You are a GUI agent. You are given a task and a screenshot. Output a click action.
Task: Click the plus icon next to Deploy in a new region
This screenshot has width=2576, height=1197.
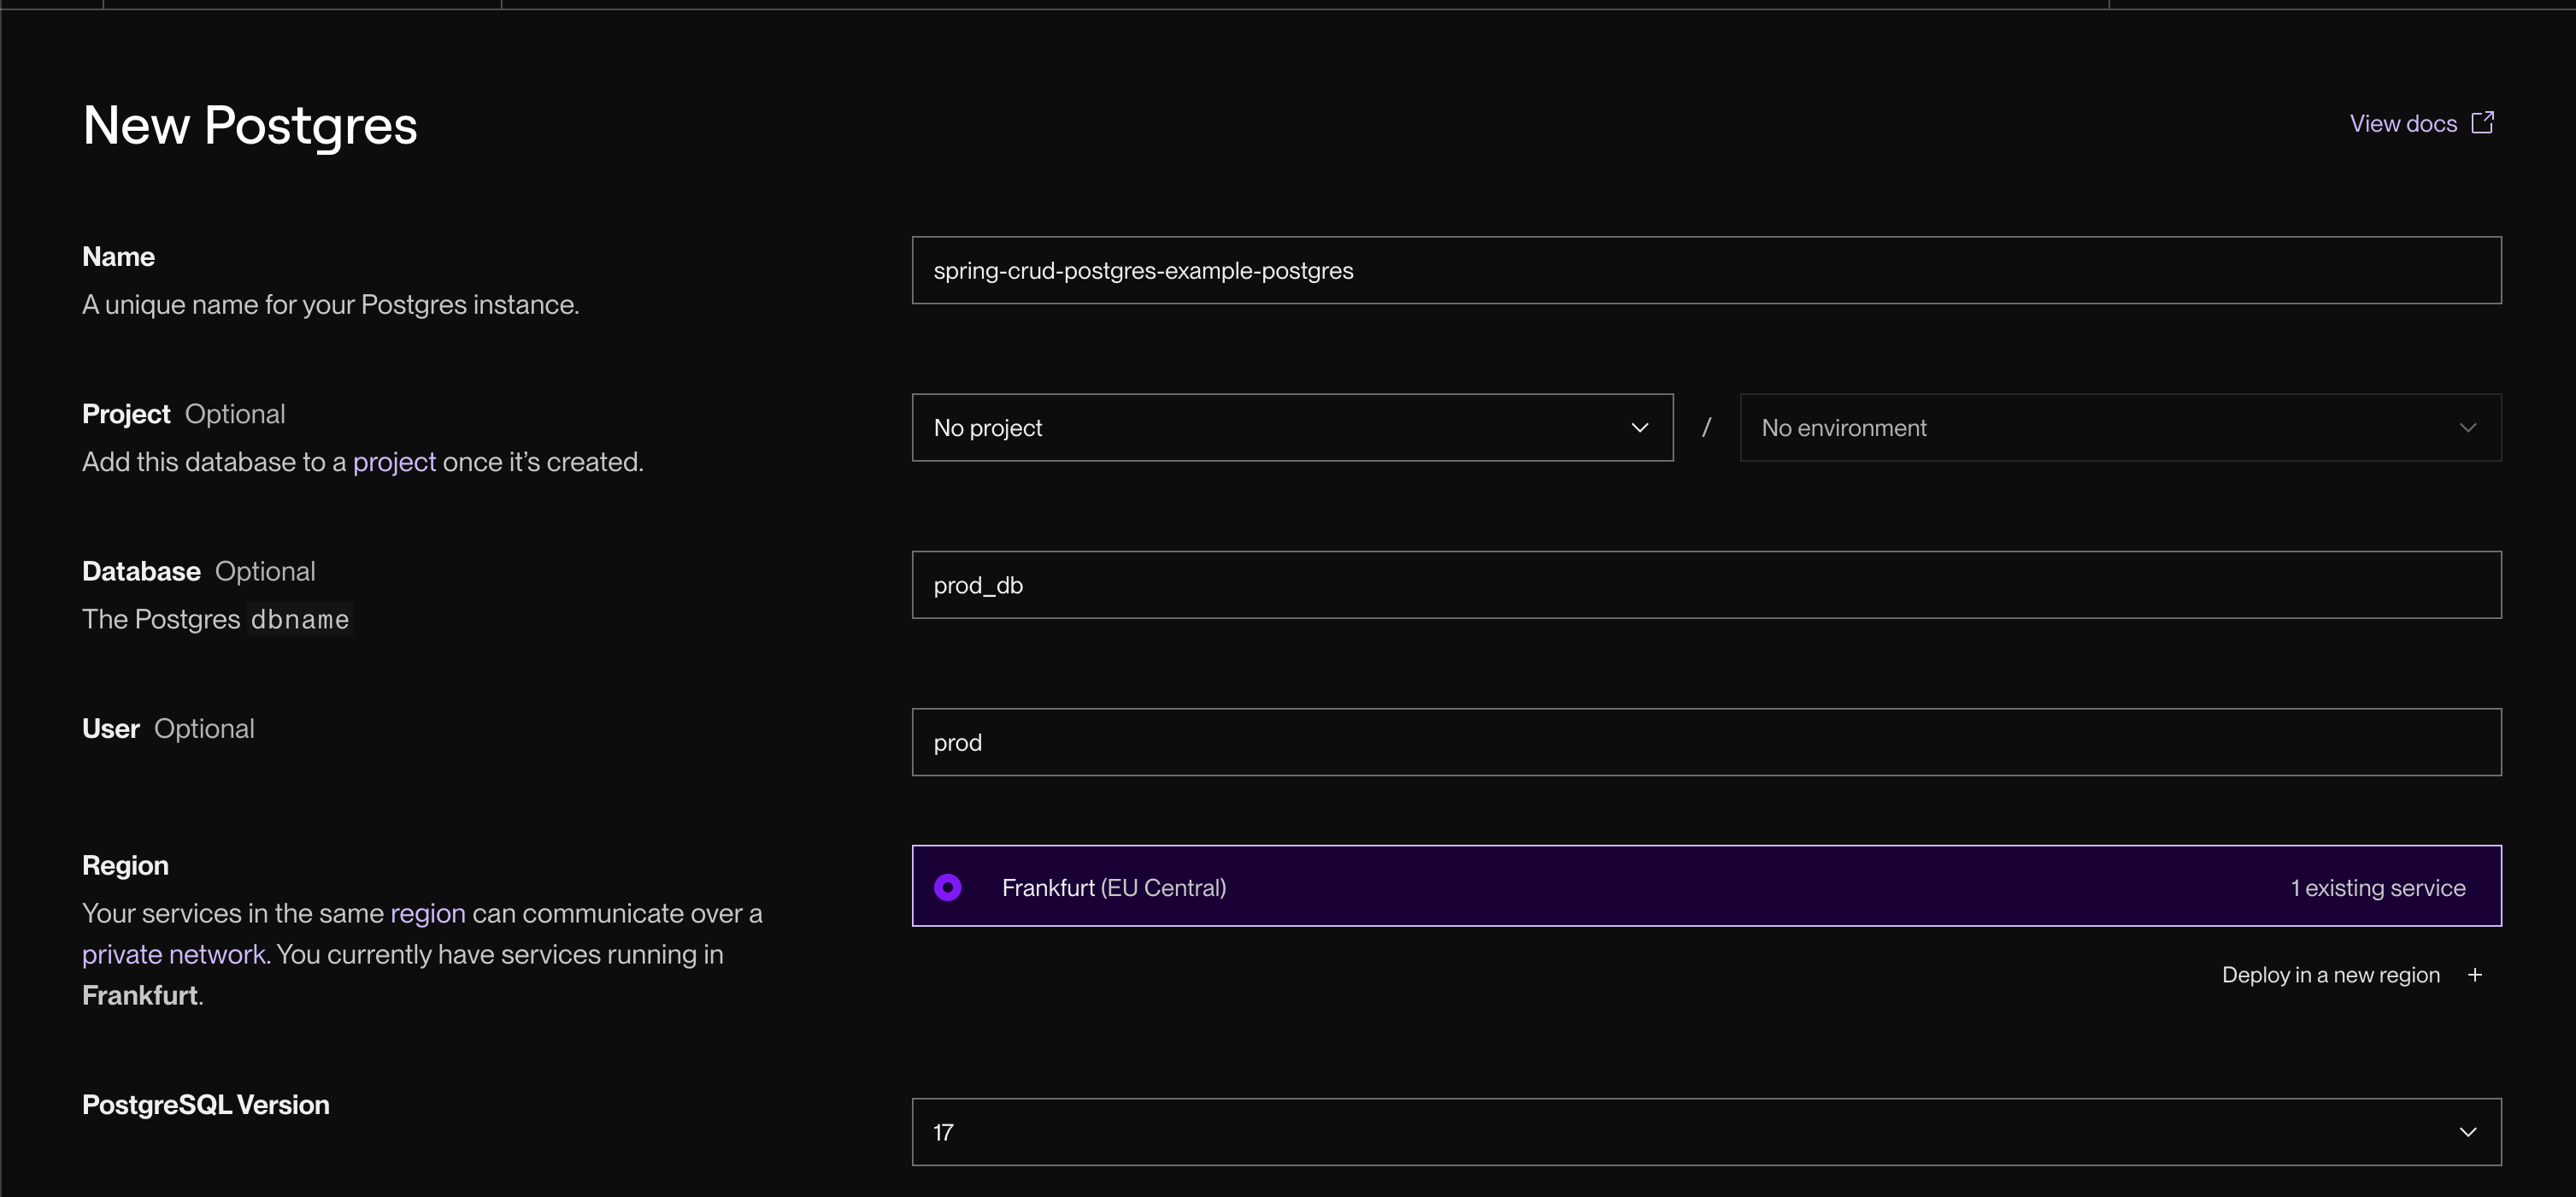(2474, 975)
